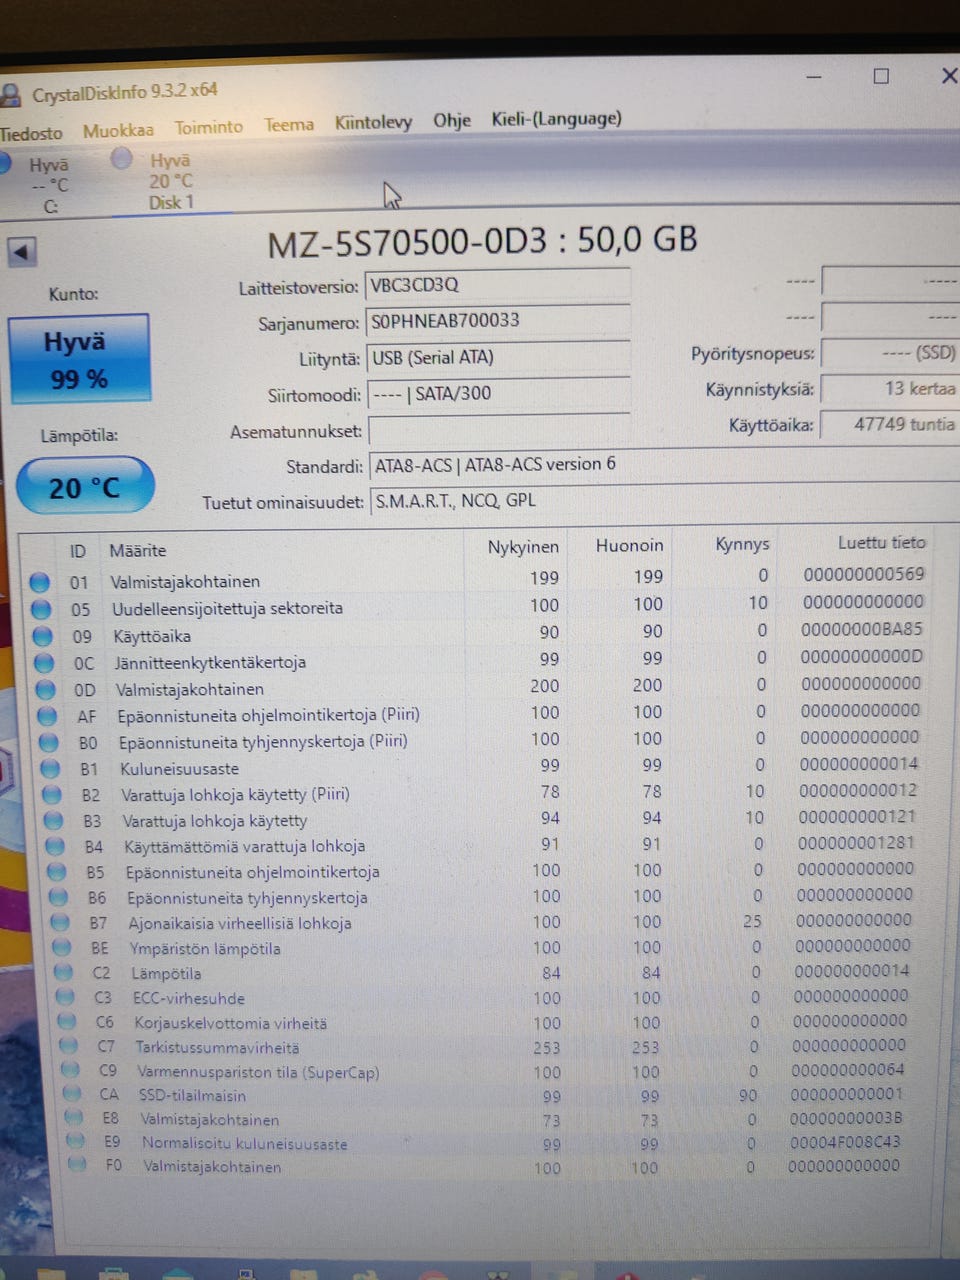Open the Kieli-(Language) menu
The image size is (960, 1280).
tap(556, 118)
